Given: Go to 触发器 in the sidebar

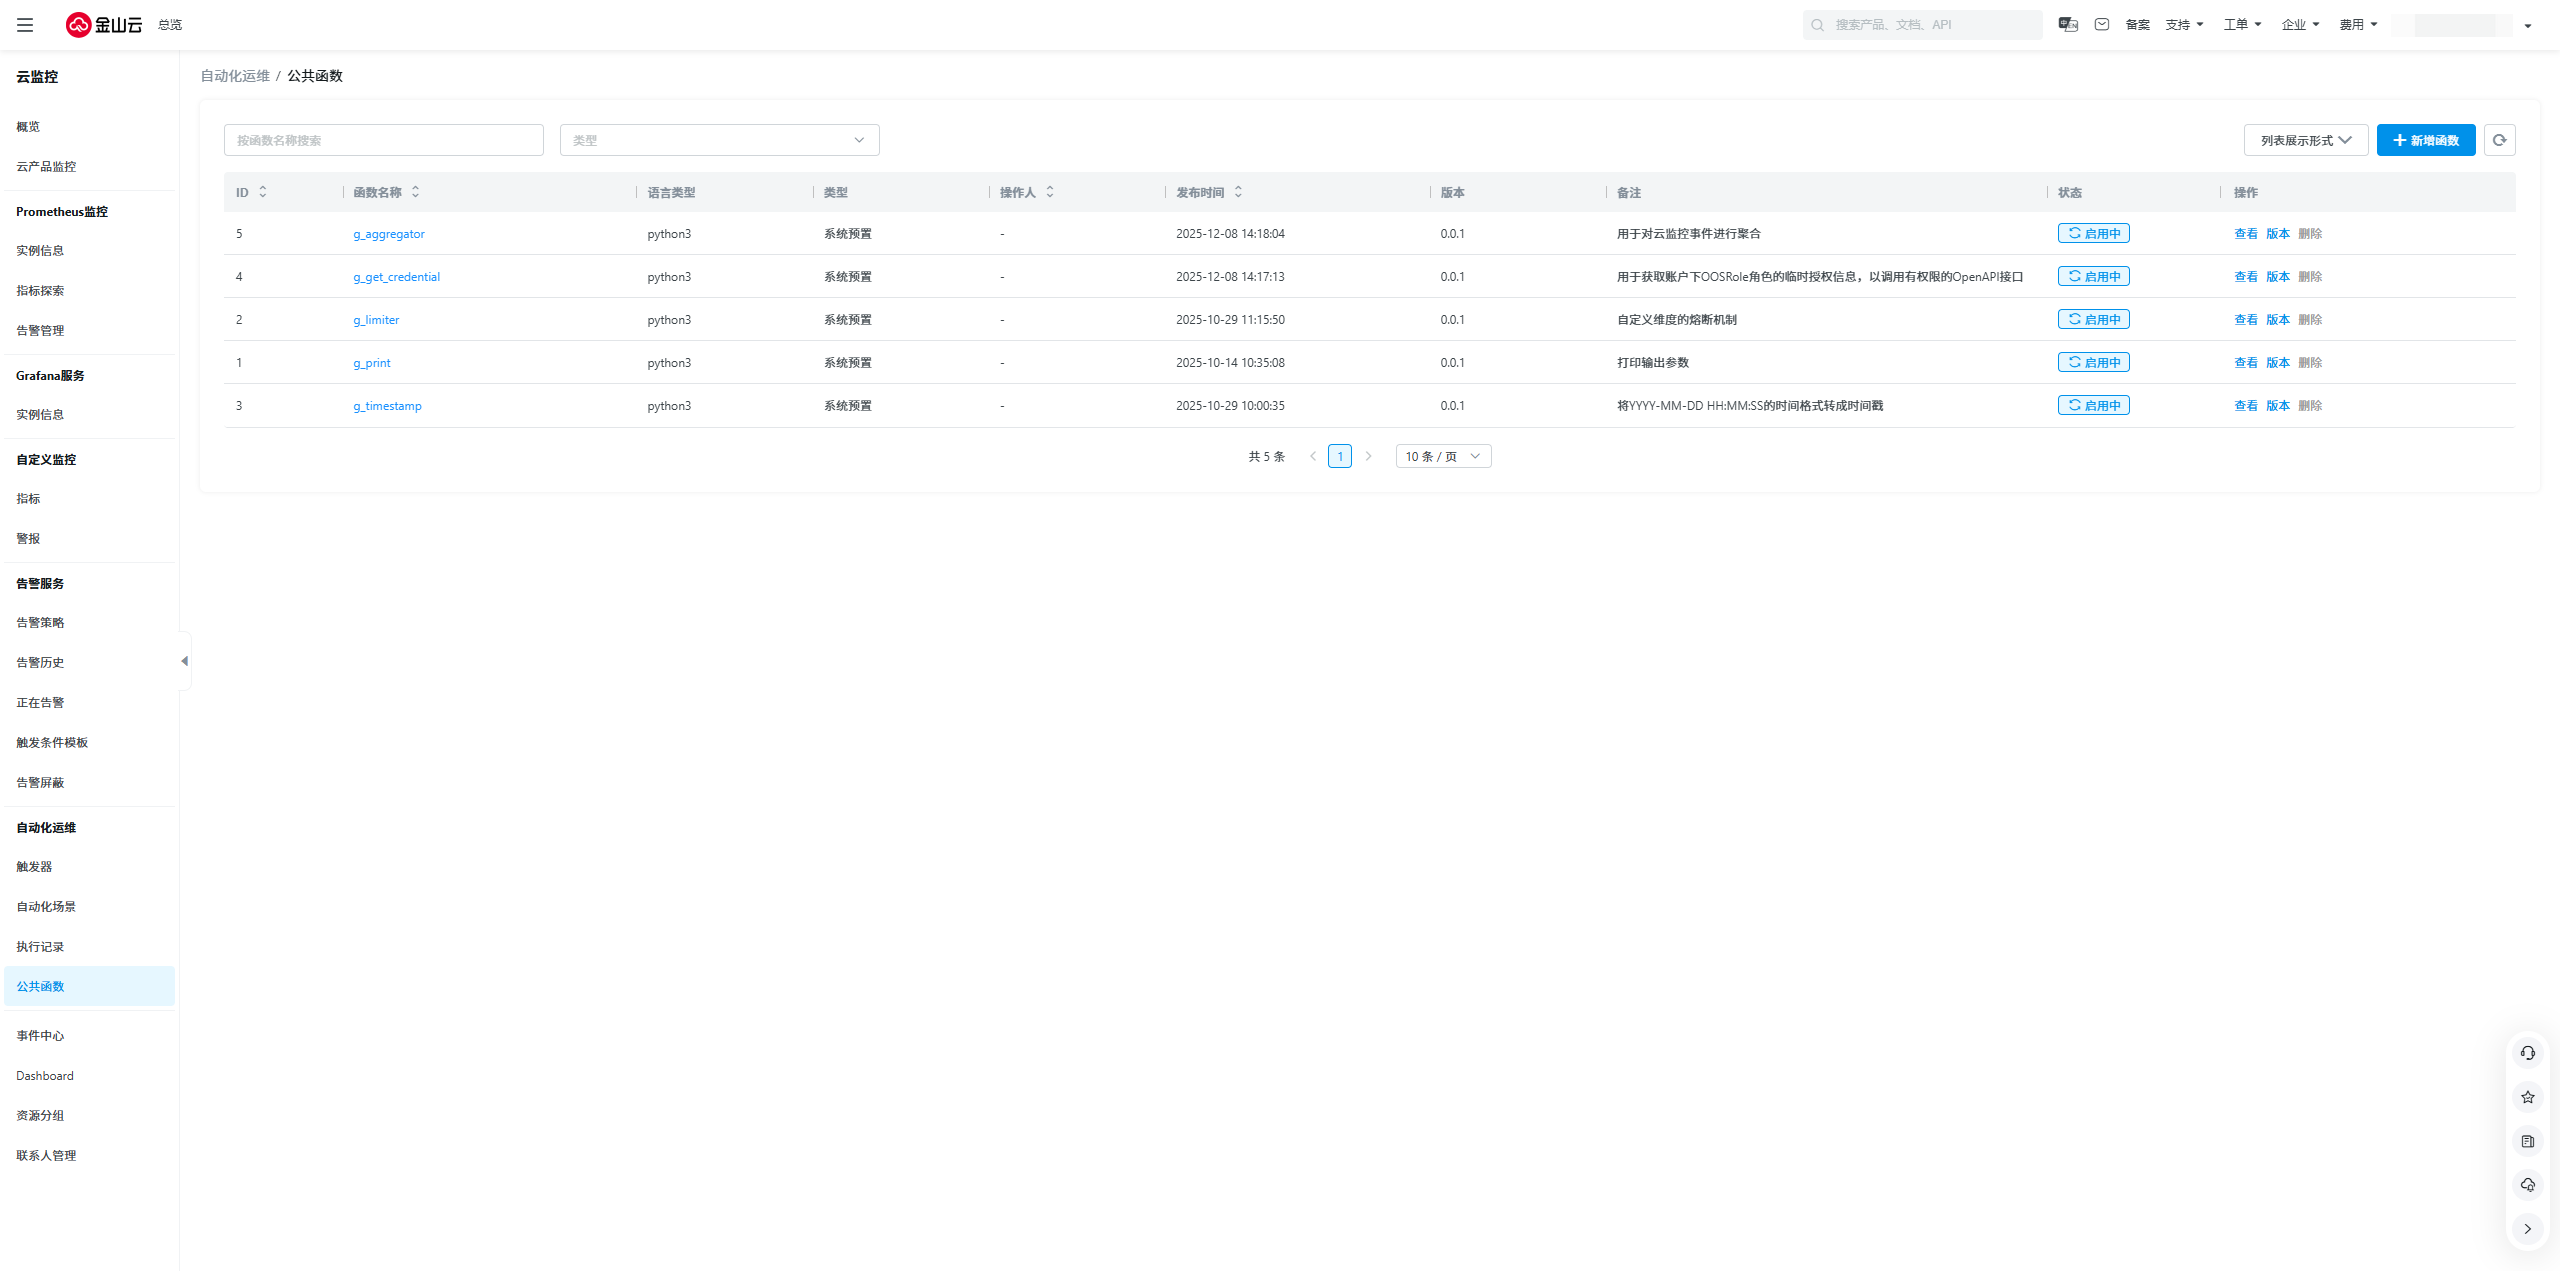Looking at the screenshot, I should click(x=34, y=867).
